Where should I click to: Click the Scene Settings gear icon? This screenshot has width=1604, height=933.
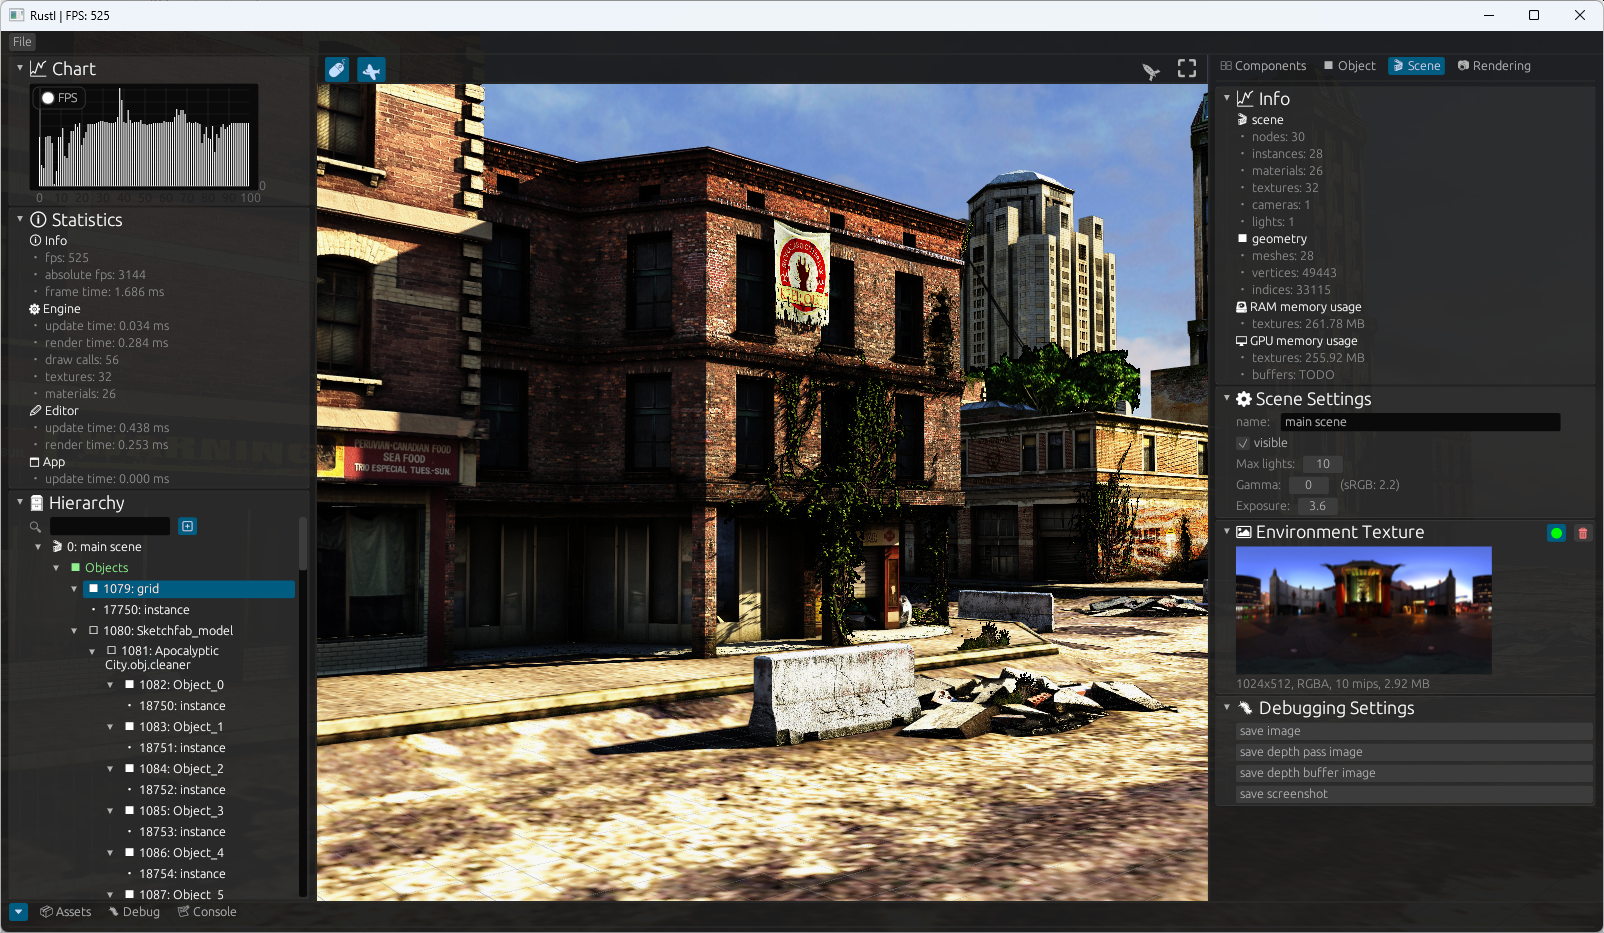[x=1244, y=399]
